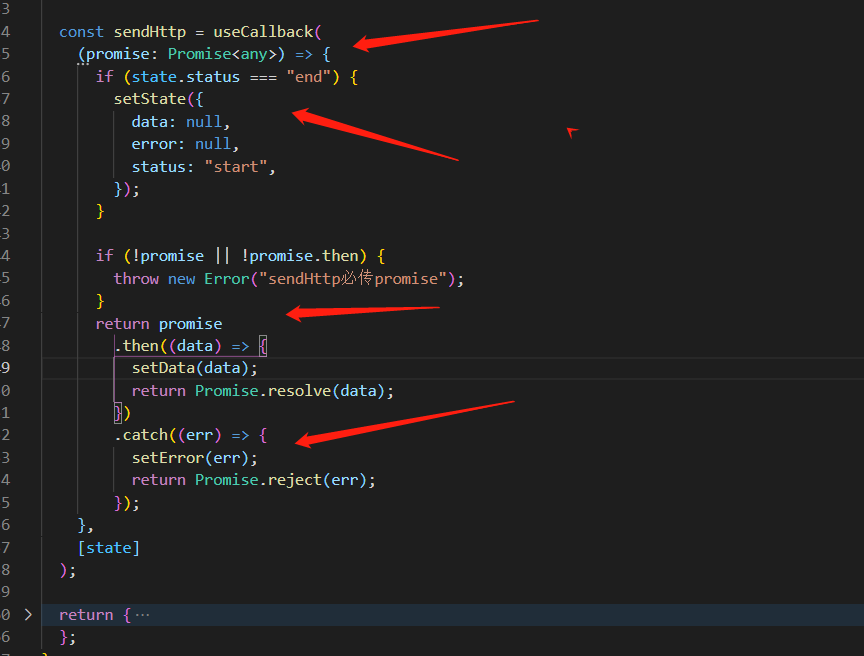Expand the collapsed return block chevron
The image size is (864, 656).
[26, 614]
